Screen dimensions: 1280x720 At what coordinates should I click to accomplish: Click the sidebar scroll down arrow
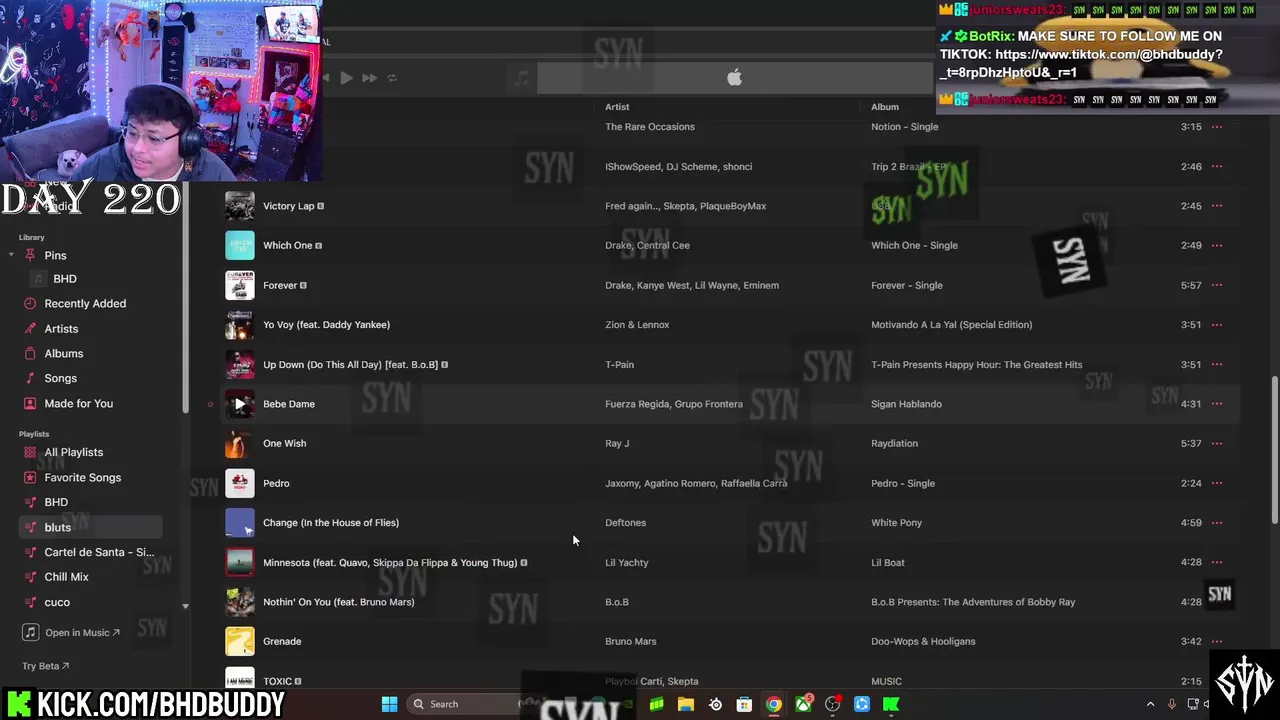pos(185,606)
